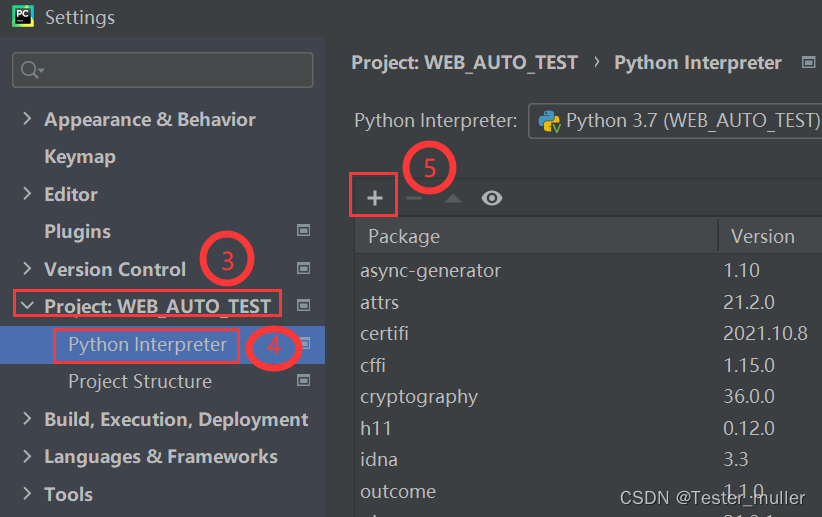Sort packages by Version column header
The height and width of the screenshot is (517, 822).
[x=763, y=236]
